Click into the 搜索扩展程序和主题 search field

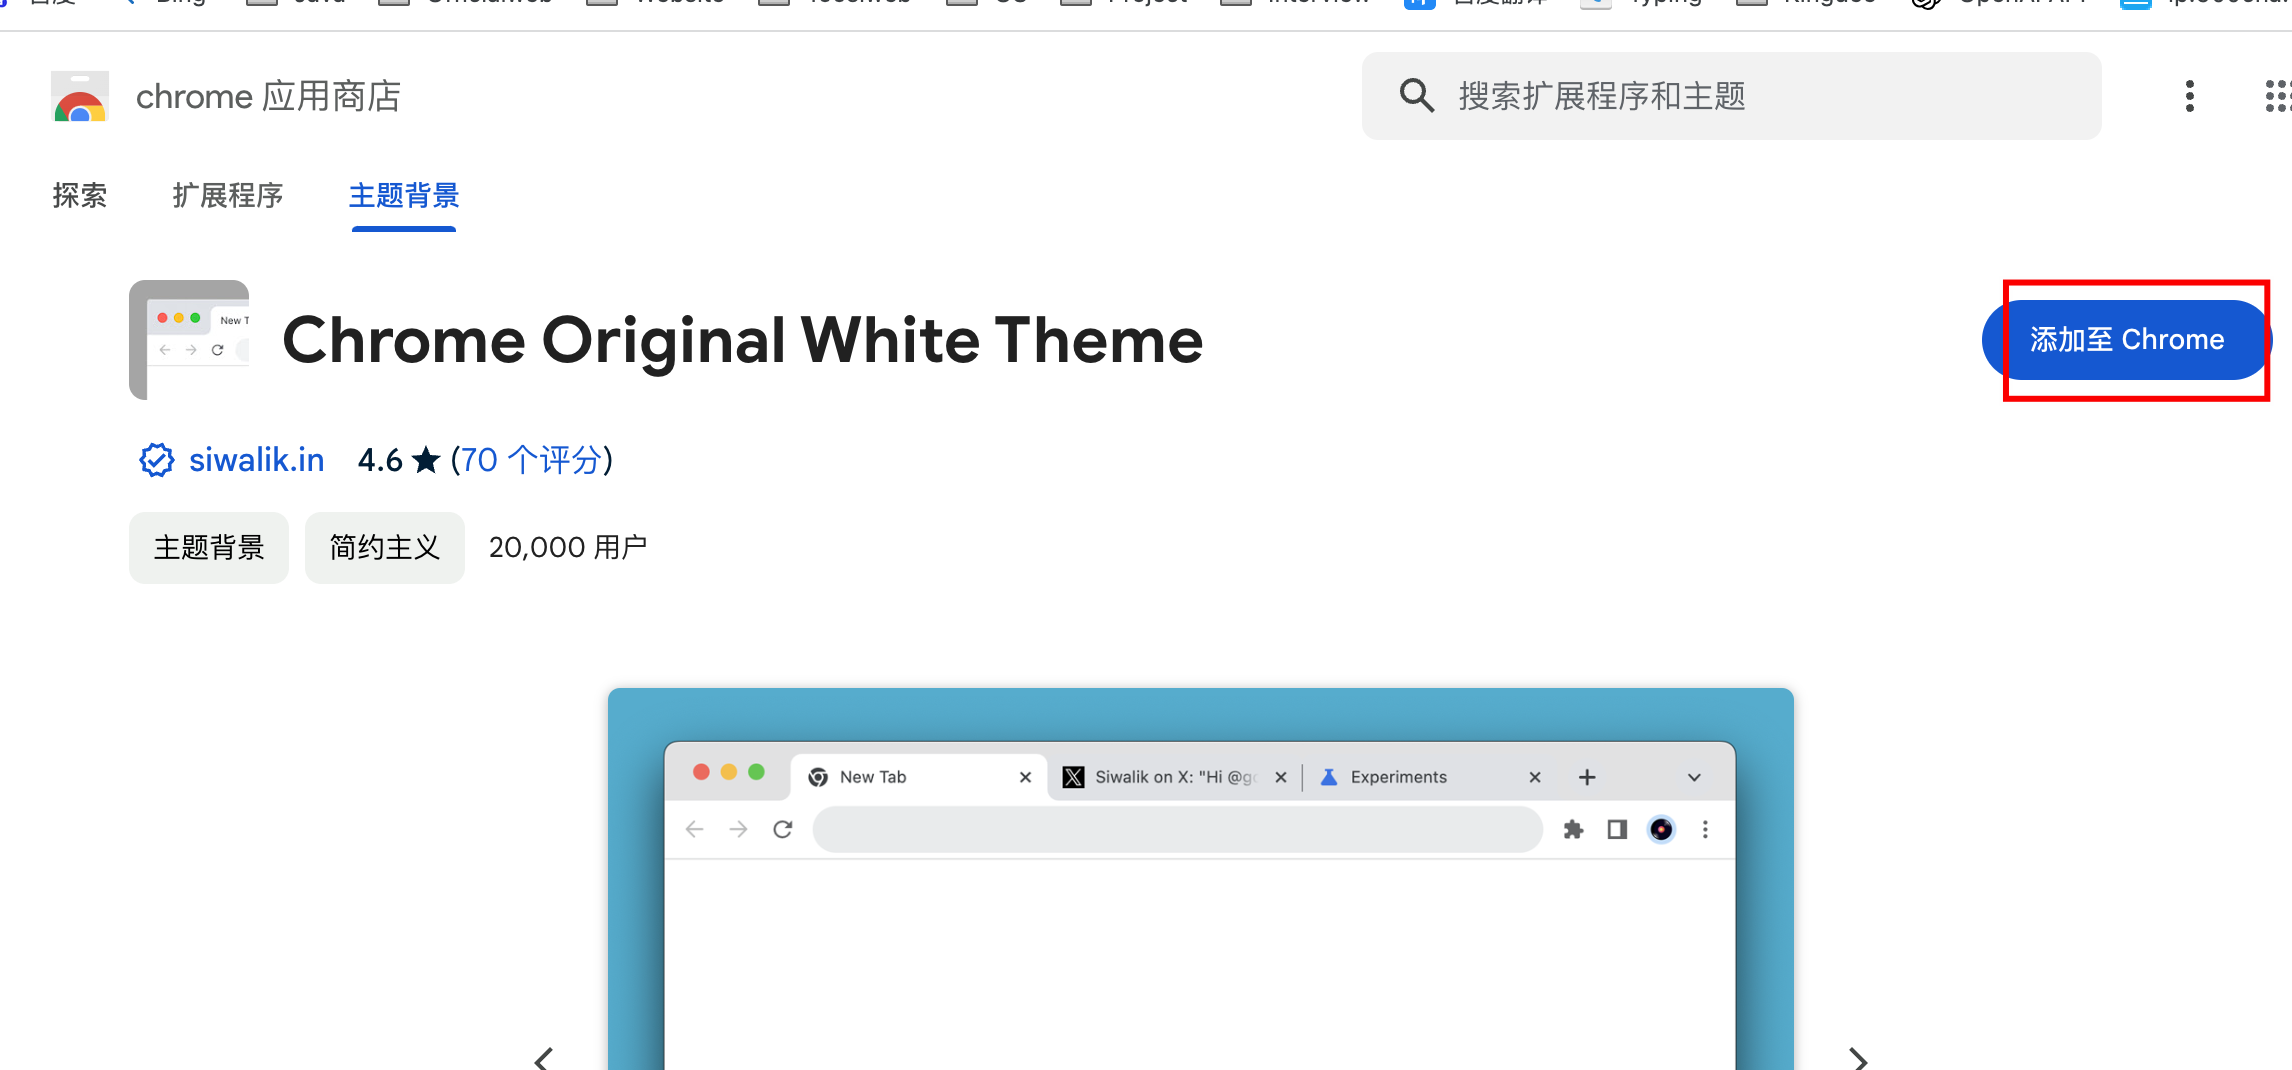1731,96
